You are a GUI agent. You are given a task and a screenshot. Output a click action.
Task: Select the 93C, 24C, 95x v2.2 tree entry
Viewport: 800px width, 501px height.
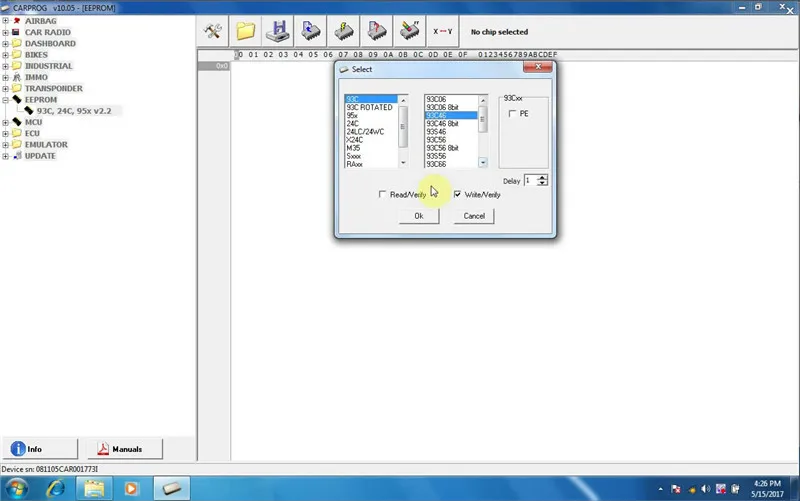click(x=73, y=111)
